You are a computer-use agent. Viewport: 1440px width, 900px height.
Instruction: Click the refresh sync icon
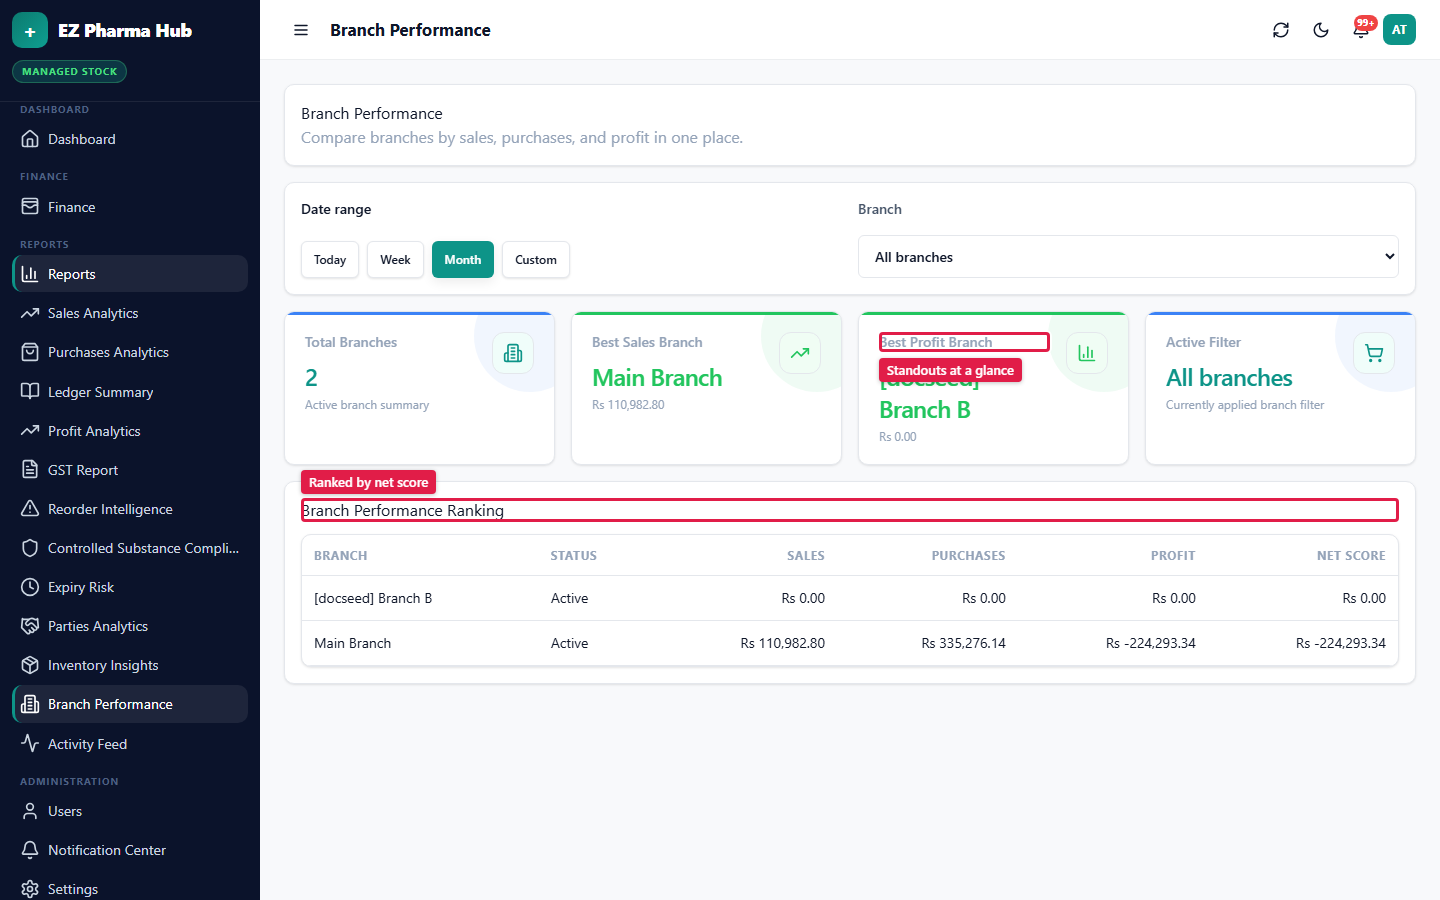click(1281, 30)
